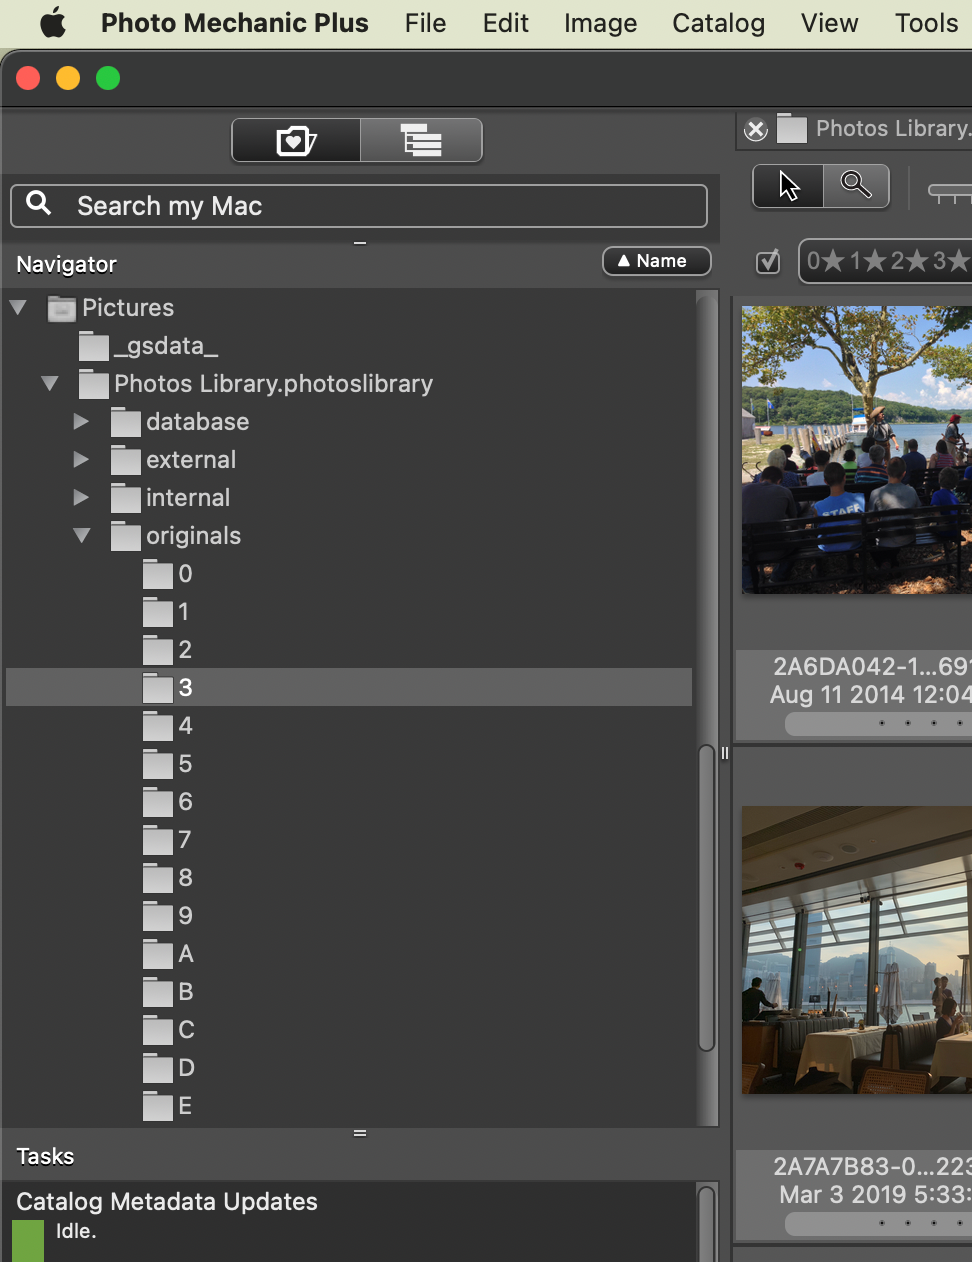Click the green Idle status indicator
Screen dimensions: 972x1262
(28, 1241)
